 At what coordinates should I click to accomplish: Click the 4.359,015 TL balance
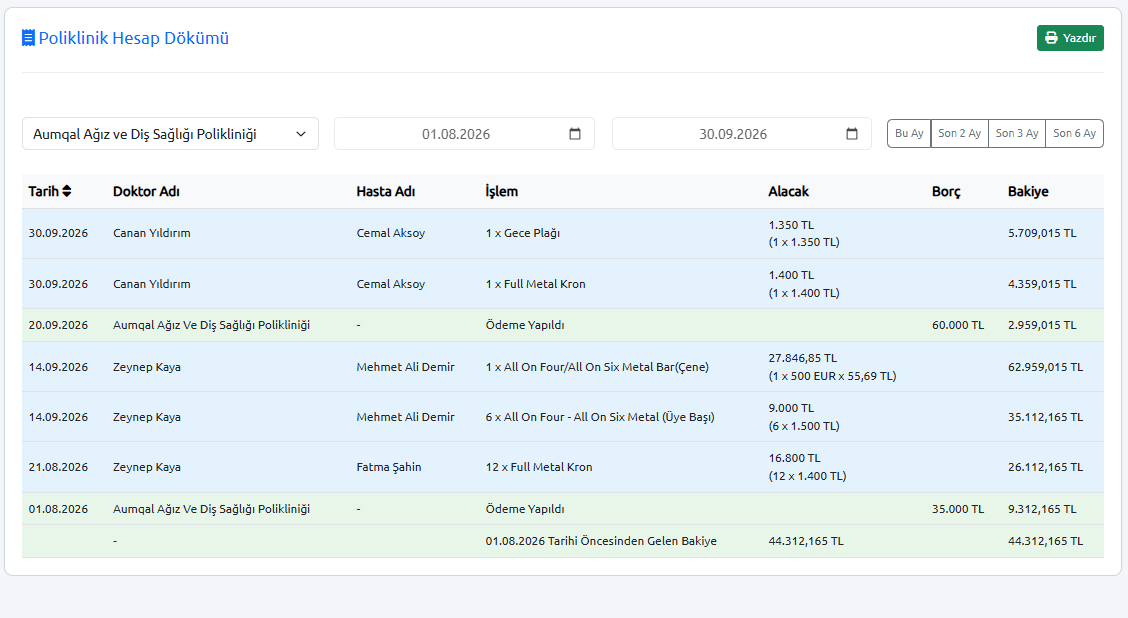[x=1042, y=284]
